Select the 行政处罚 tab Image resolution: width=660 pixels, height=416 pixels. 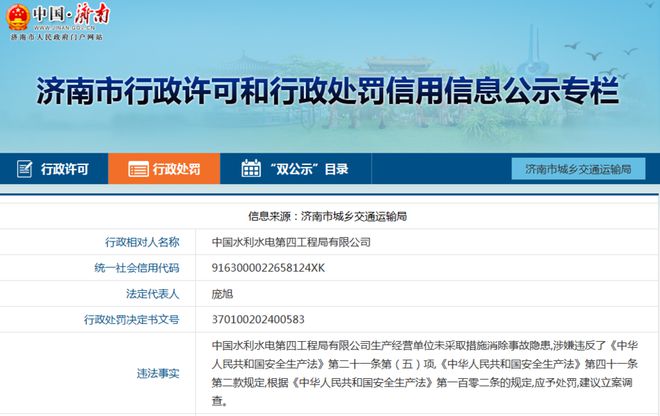pyautogui.click(x=164, y=169)
